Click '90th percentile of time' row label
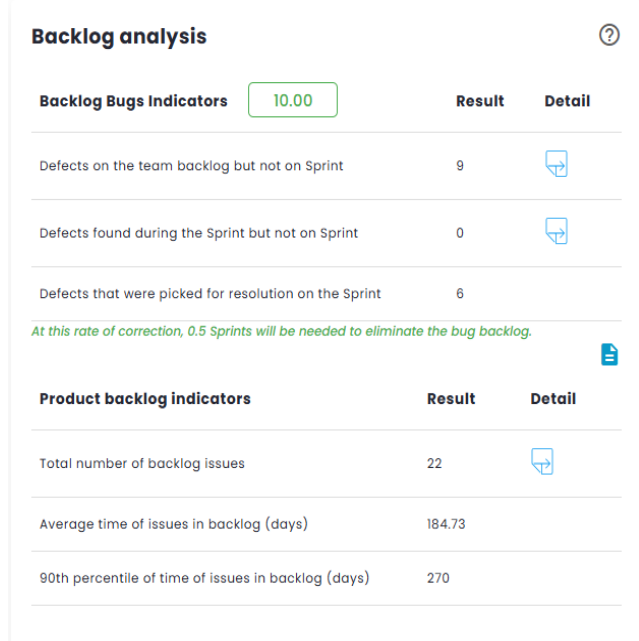Image resolution: width=639 pixels, height=641 pixels. pos(204,578)
